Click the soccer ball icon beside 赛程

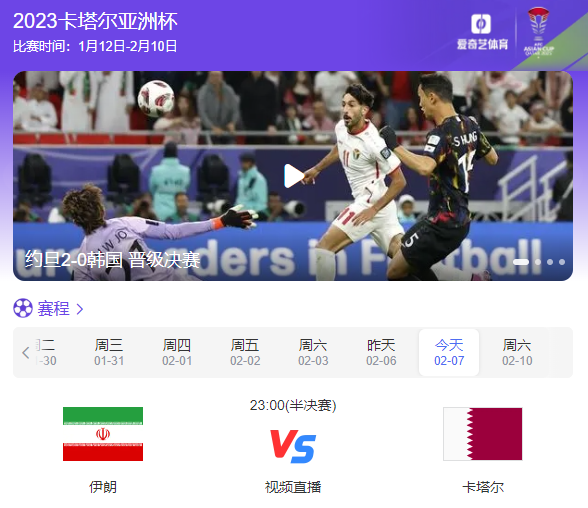23,308
